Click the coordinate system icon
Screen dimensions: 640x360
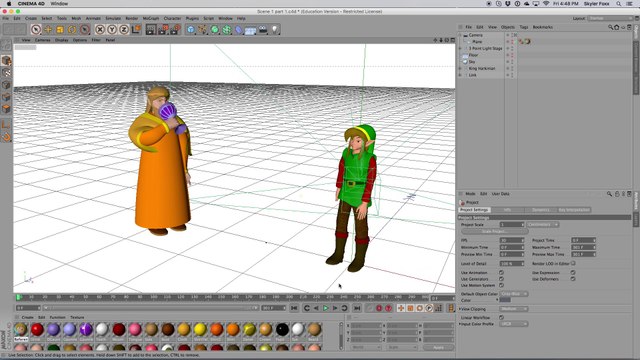pyautogui.click(x=136, y=29)
